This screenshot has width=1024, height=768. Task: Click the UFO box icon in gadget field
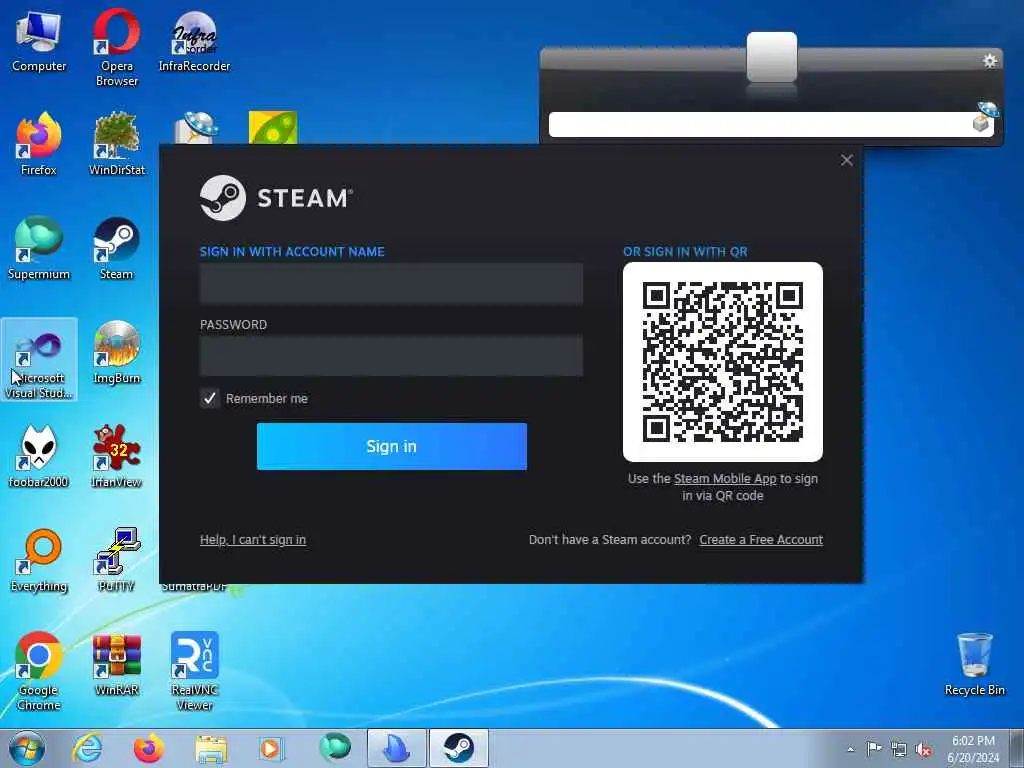tap(984, 117)
